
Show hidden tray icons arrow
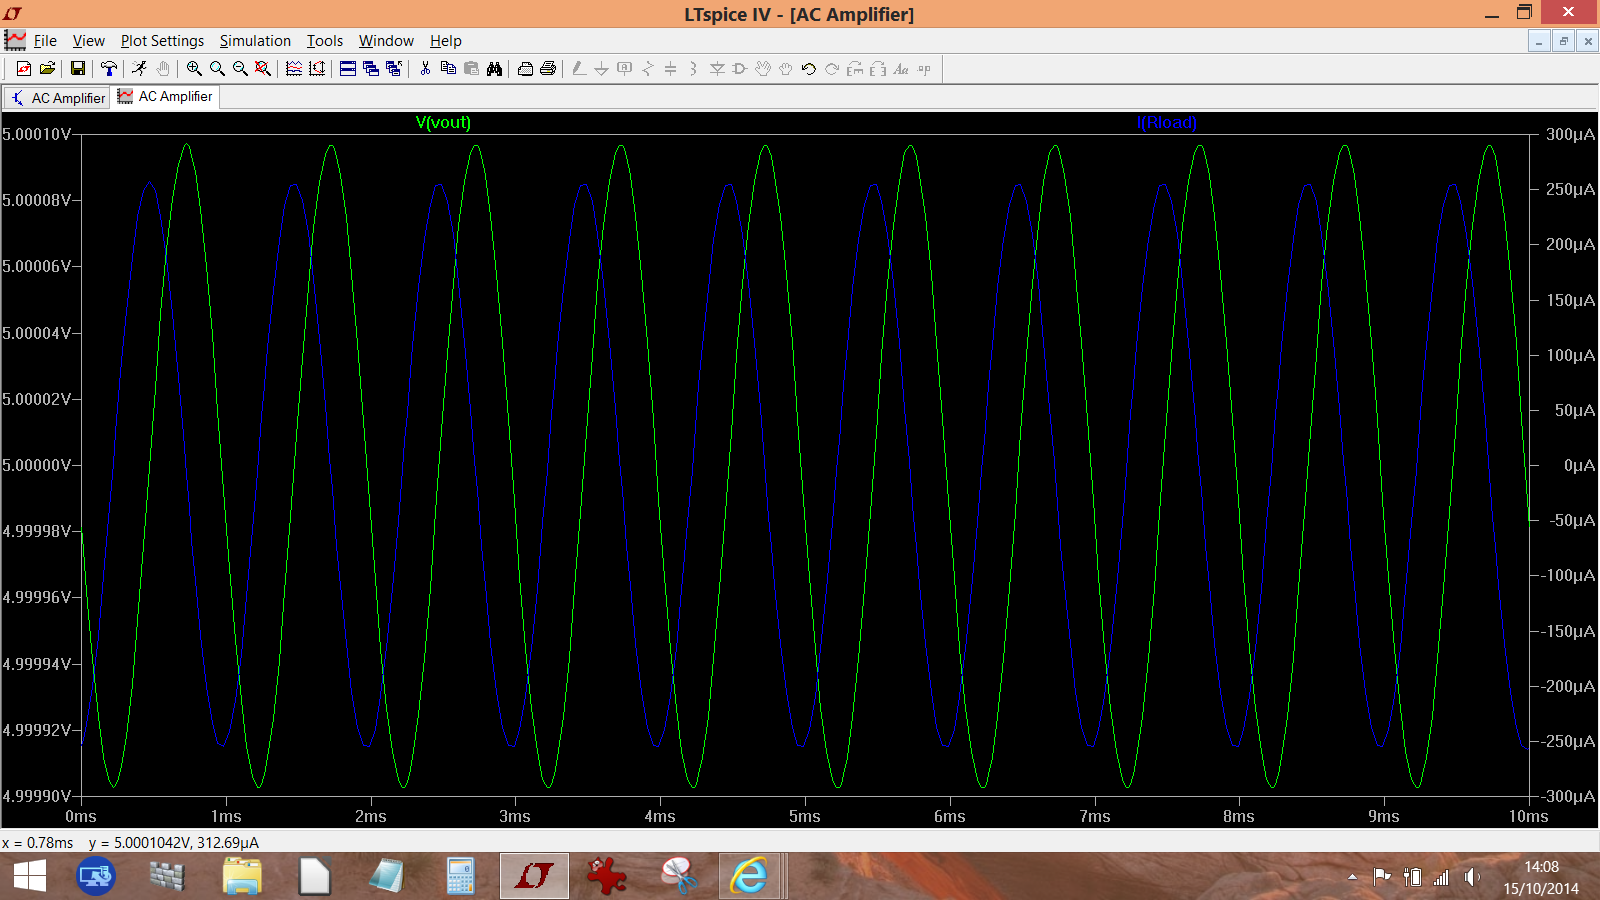click(x=1352, y=877)
